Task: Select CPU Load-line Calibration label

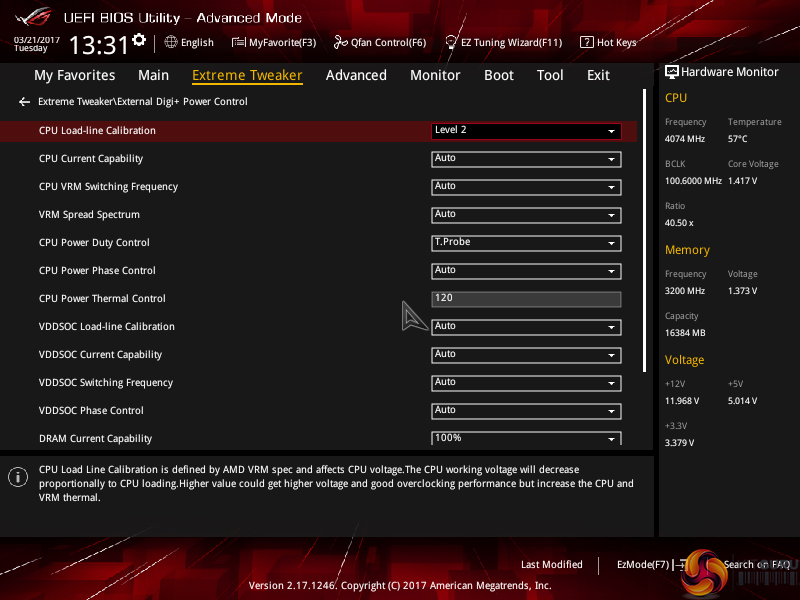Action: [x=97, y=131]
